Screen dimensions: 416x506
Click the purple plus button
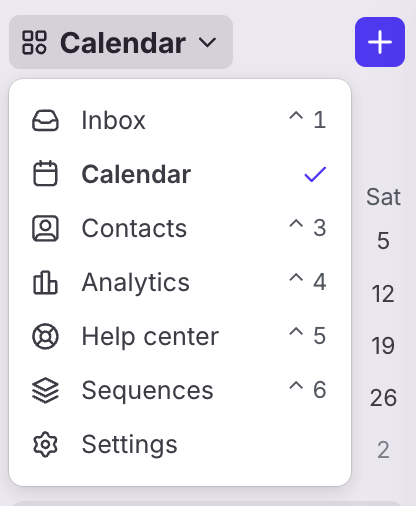(x=380, y=42)
